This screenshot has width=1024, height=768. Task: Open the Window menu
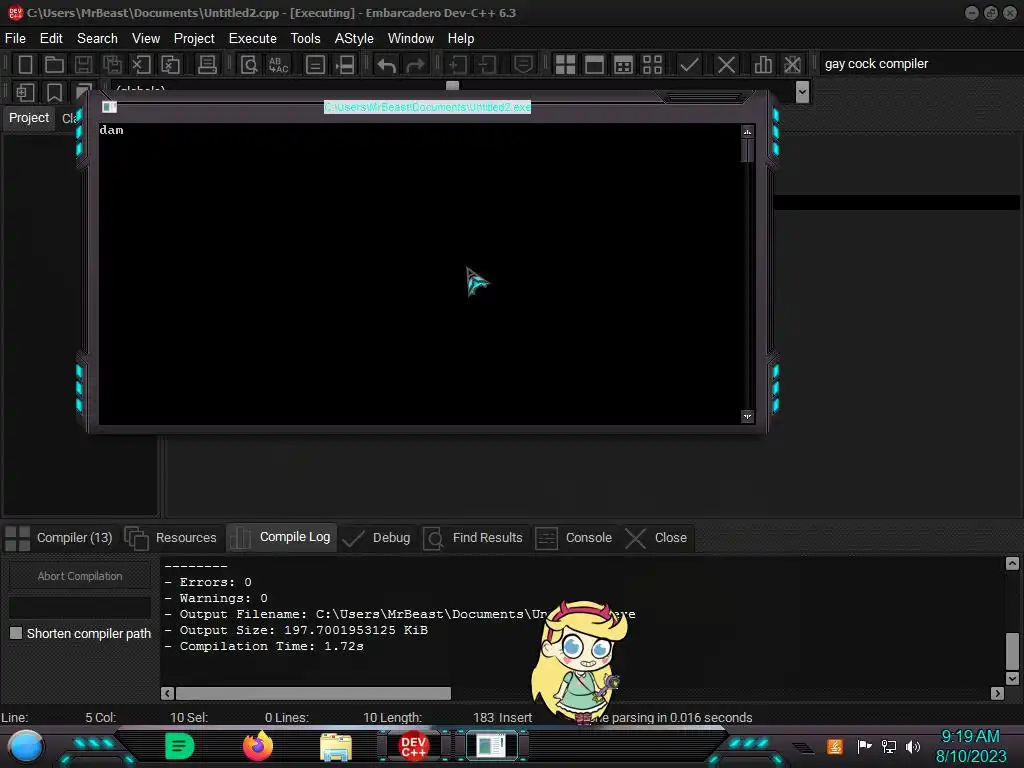point(411,39)
